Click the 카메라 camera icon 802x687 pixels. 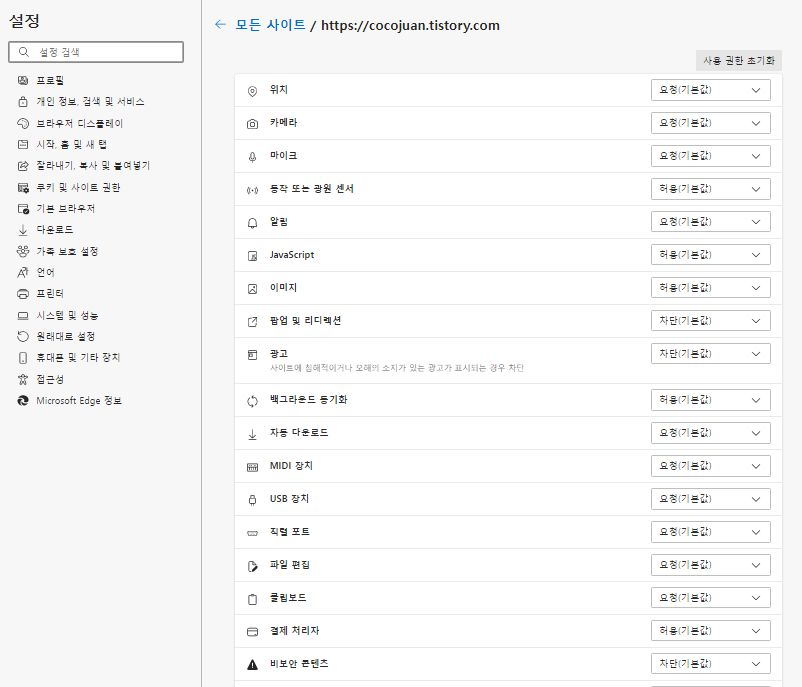click(x=251, y=122)
